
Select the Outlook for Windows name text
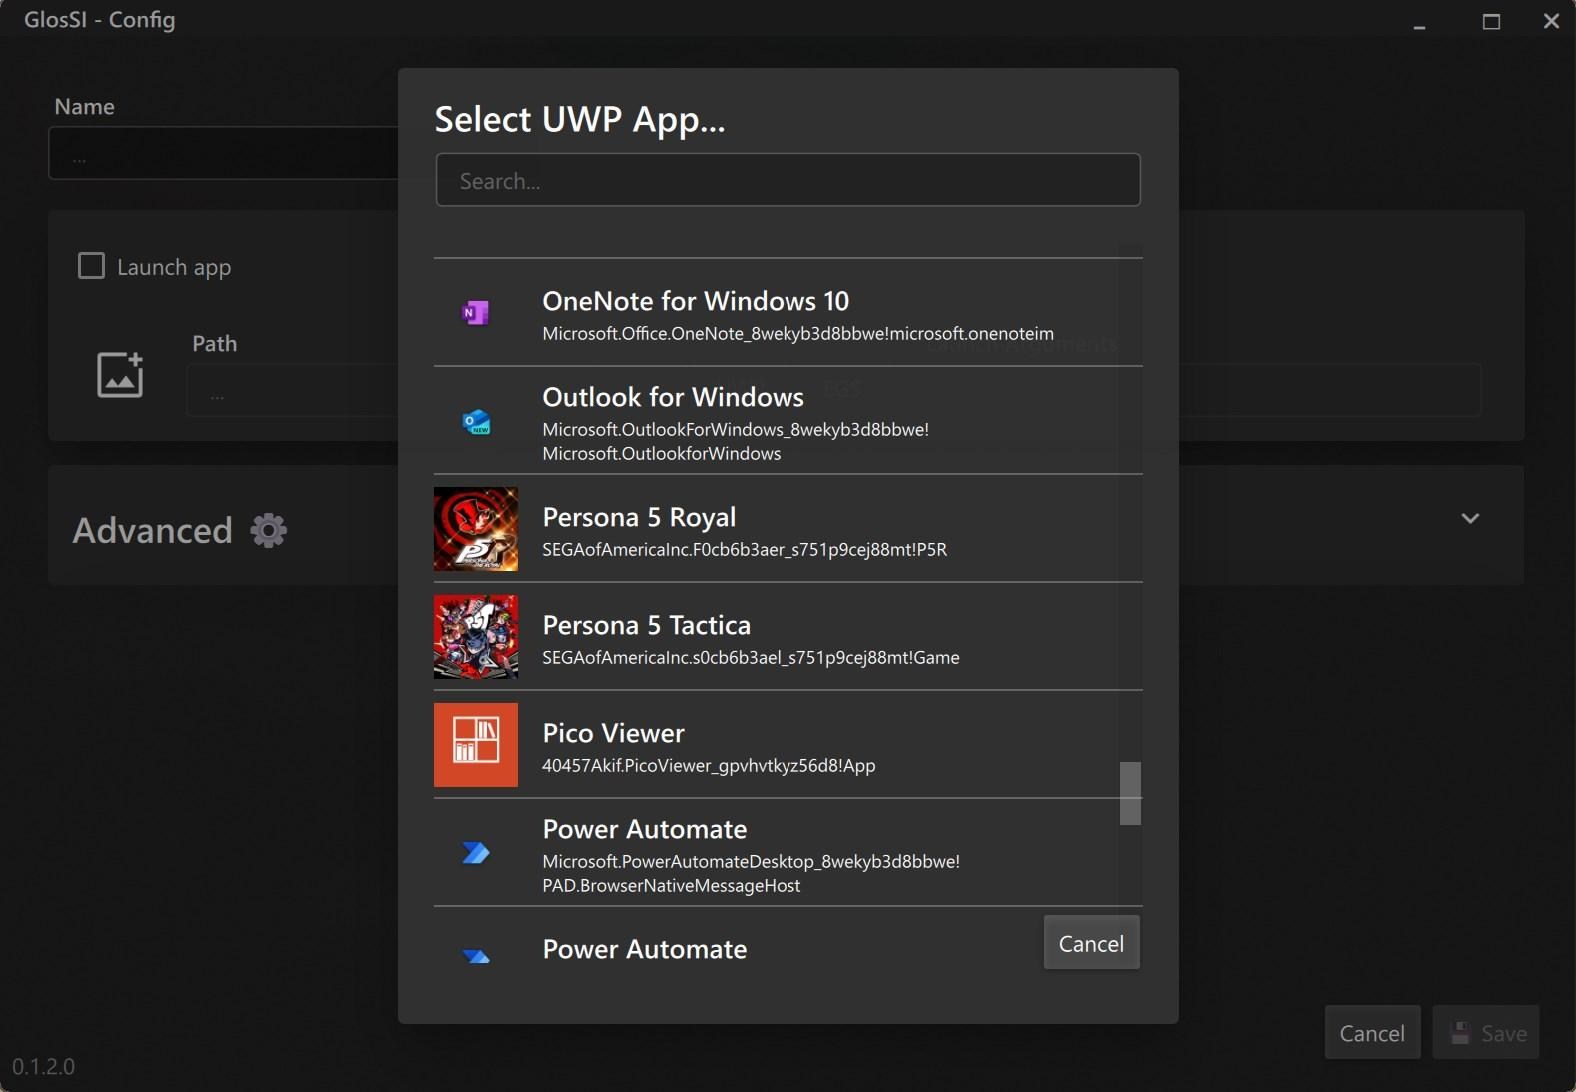[x=672, y=397]
